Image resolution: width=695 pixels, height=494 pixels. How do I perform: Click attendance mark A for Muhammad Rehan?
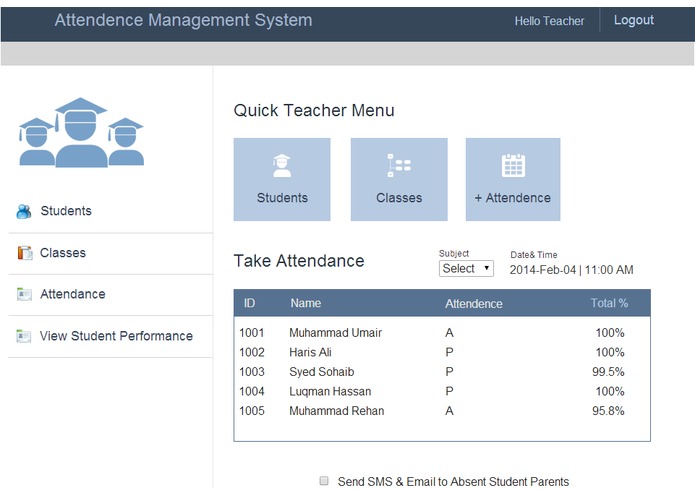449,411
